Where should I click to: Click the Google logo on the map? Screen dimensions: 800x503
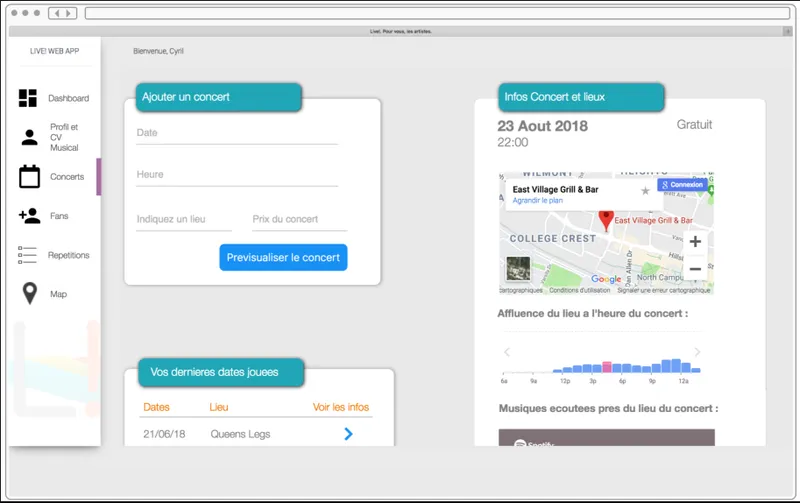coord(606,279)
